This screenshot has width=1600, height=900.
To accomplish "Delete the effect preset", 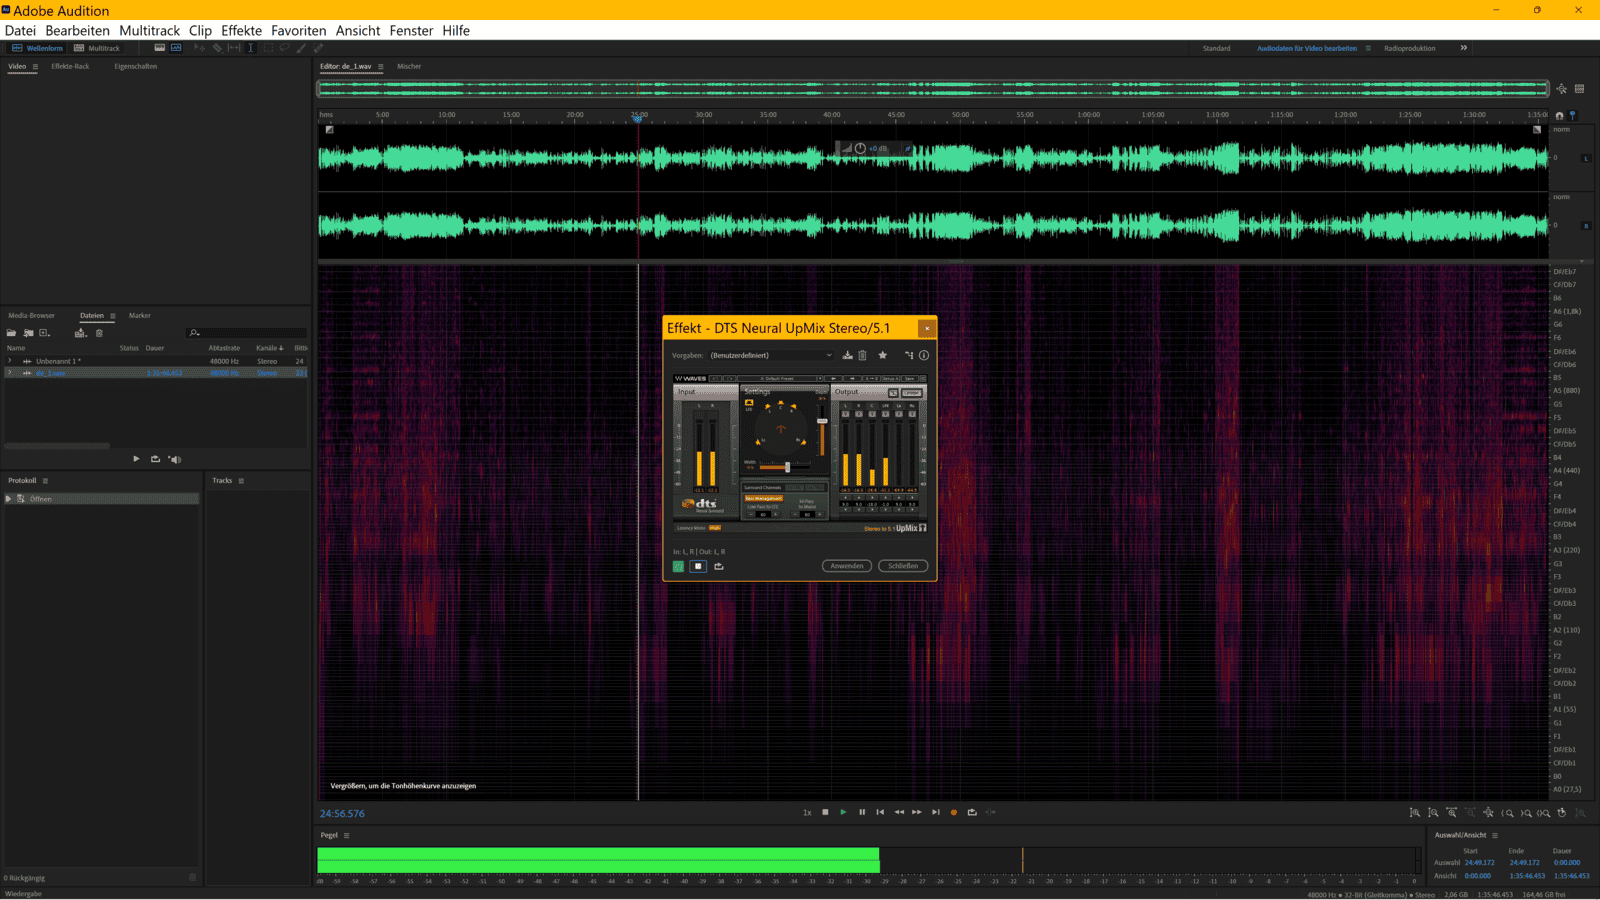I will point(862,355).
